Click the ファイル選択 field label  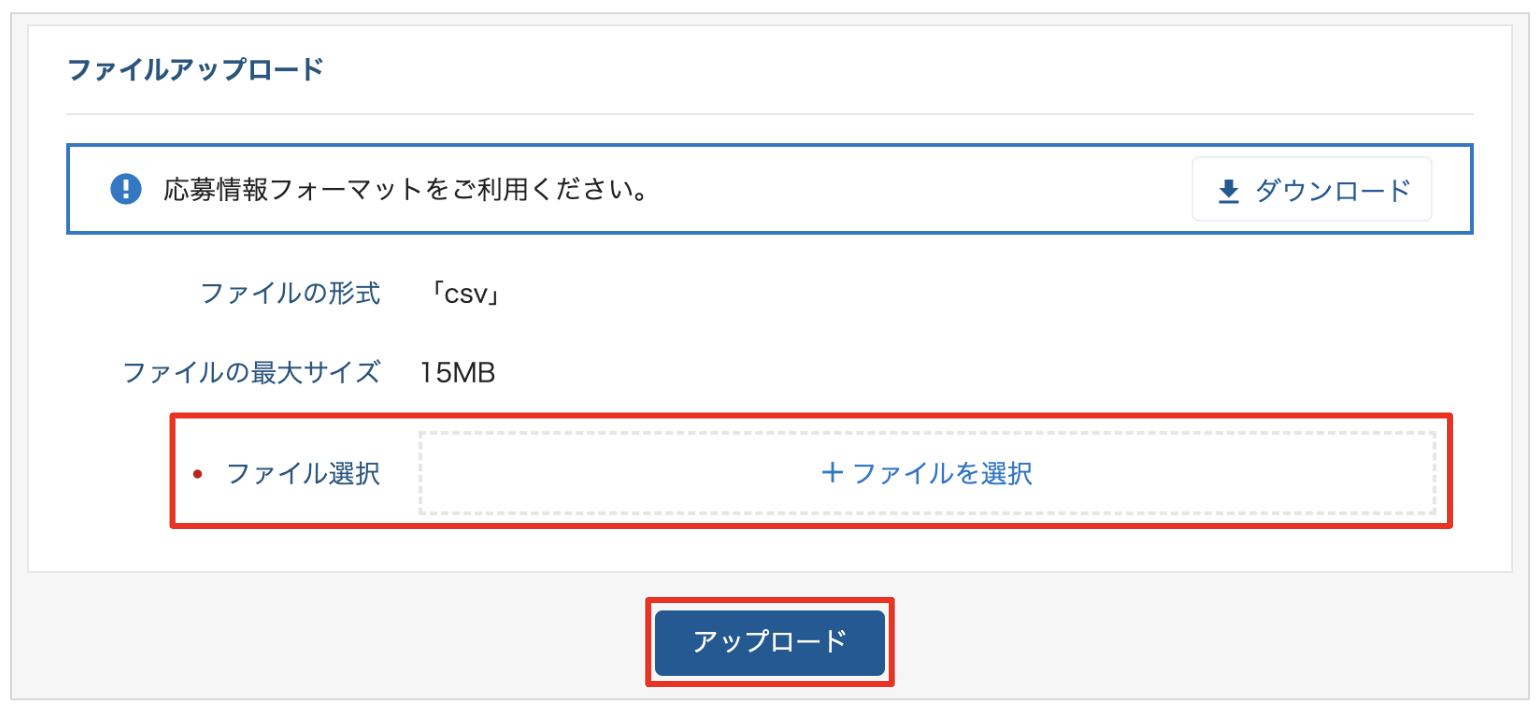pos(303,473)
